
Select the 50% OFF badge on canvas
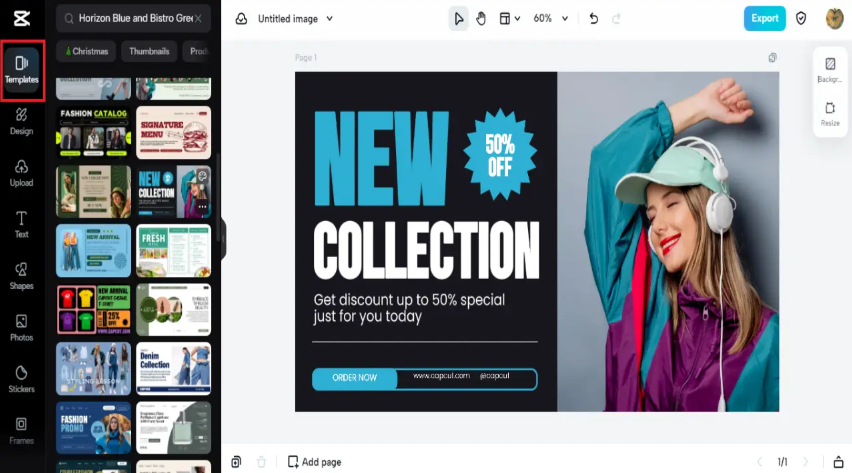point(500,154)
